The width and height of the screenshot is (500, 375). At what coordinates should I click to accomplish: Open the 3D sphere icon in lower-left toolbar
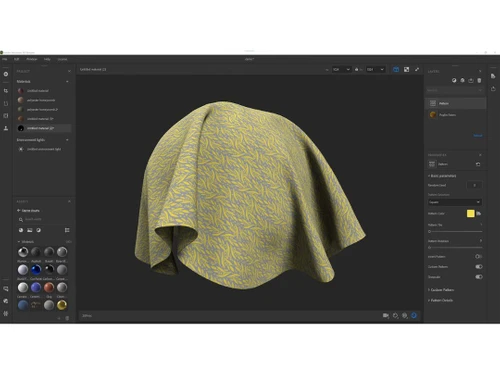pyautogui.click(x=6, y=301)
